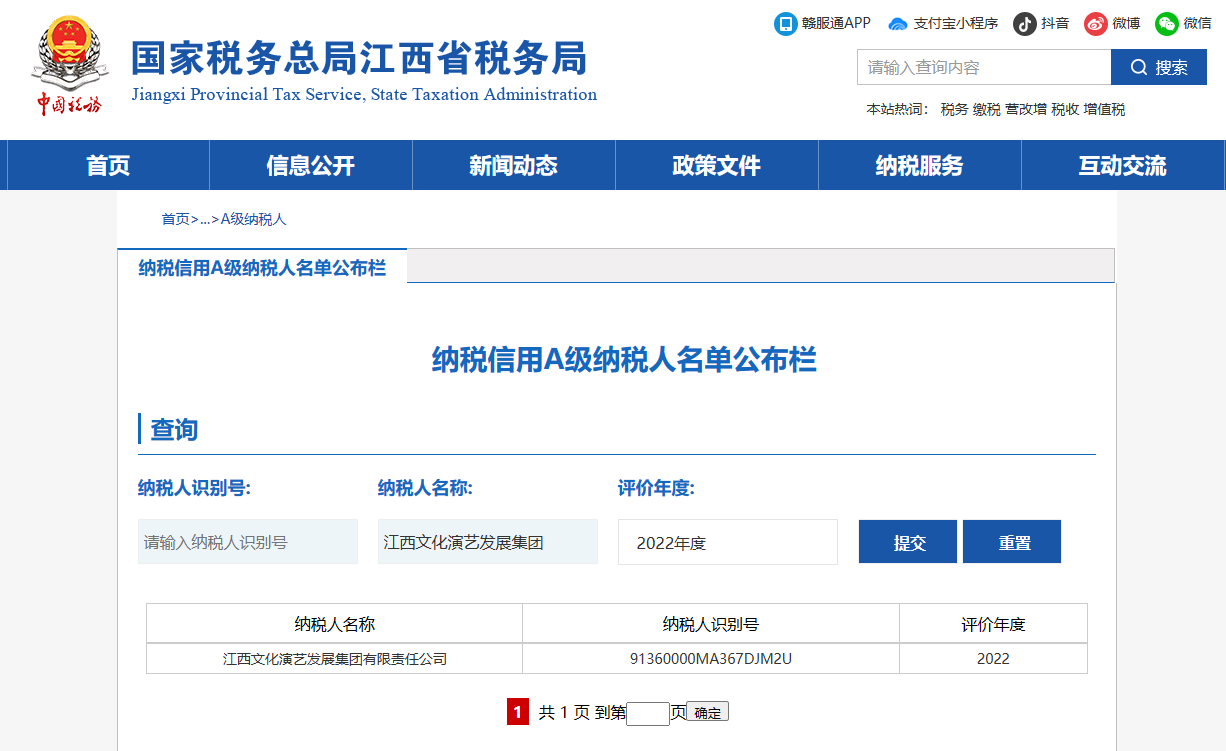The width and height of the screenshot is (1226, 751).
Task: Focus the 纳税人识别号 input field
Action: tap(248, 542)
